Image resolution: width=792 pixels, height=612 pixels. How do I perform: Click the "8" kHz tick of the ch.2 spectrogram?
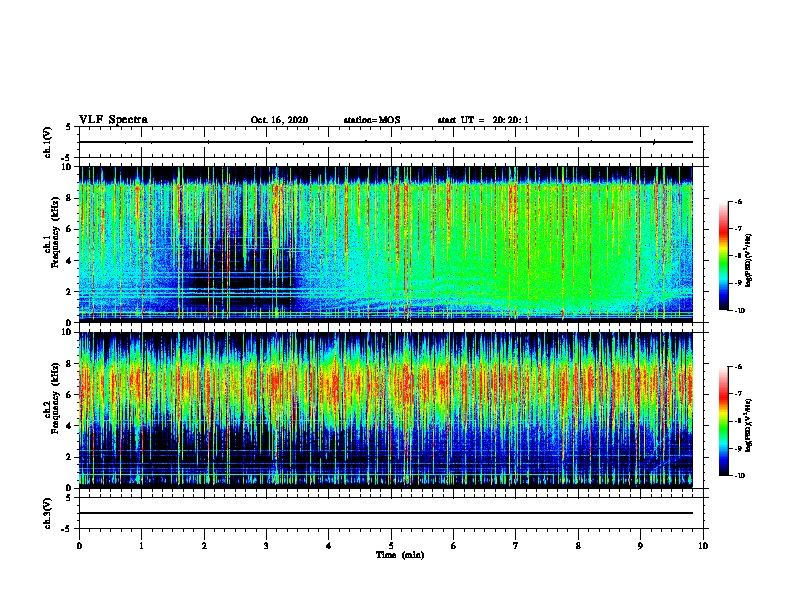click(69, 364)
